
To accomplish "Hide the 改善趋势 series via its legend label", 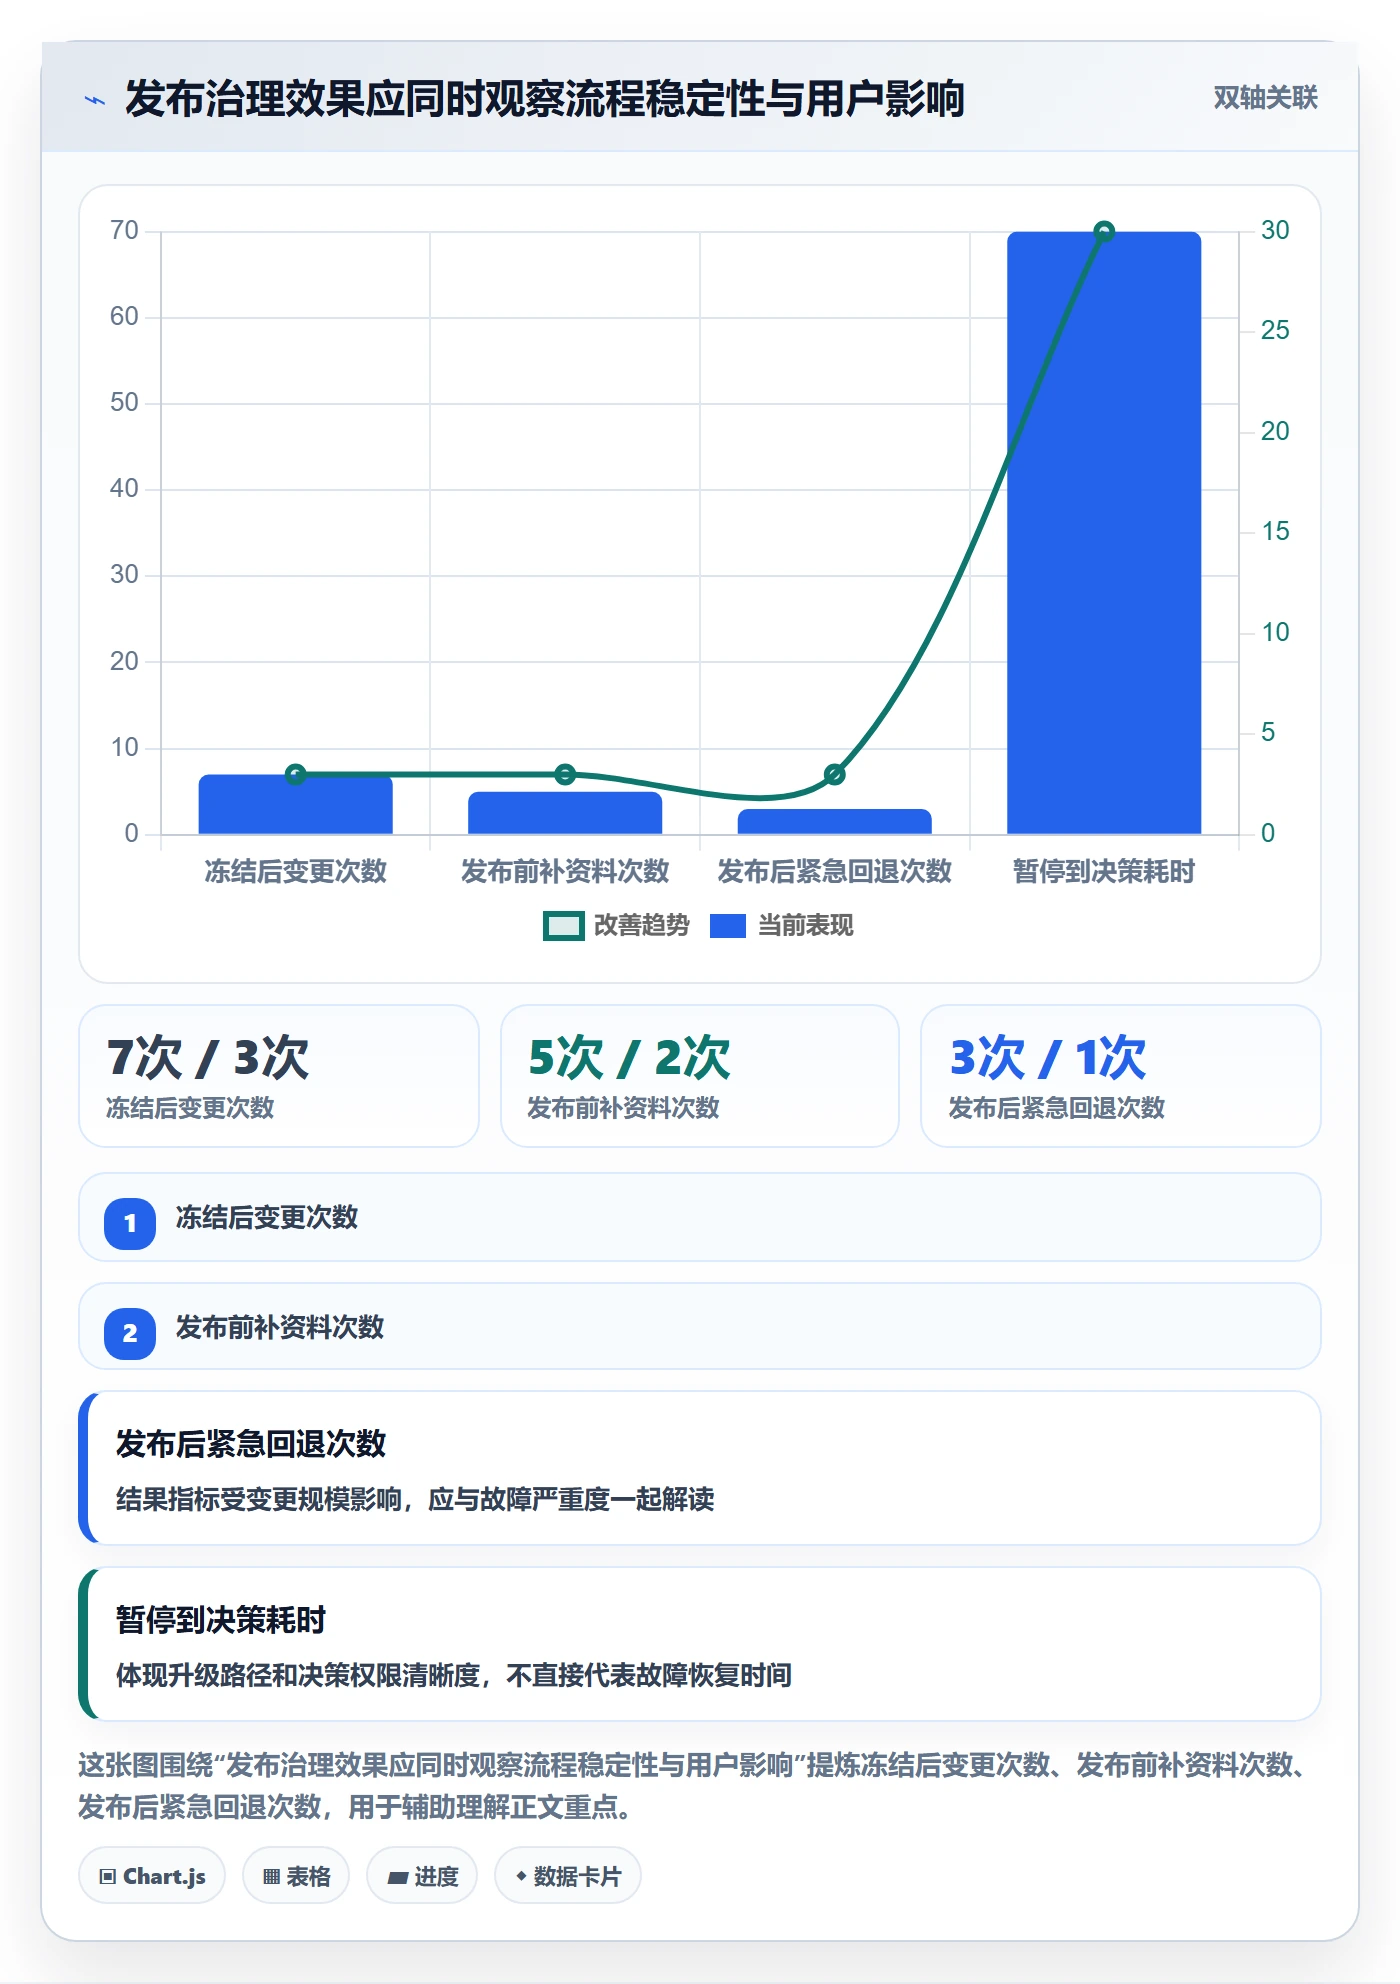I will pyautogui.click(x=642, y=926).
